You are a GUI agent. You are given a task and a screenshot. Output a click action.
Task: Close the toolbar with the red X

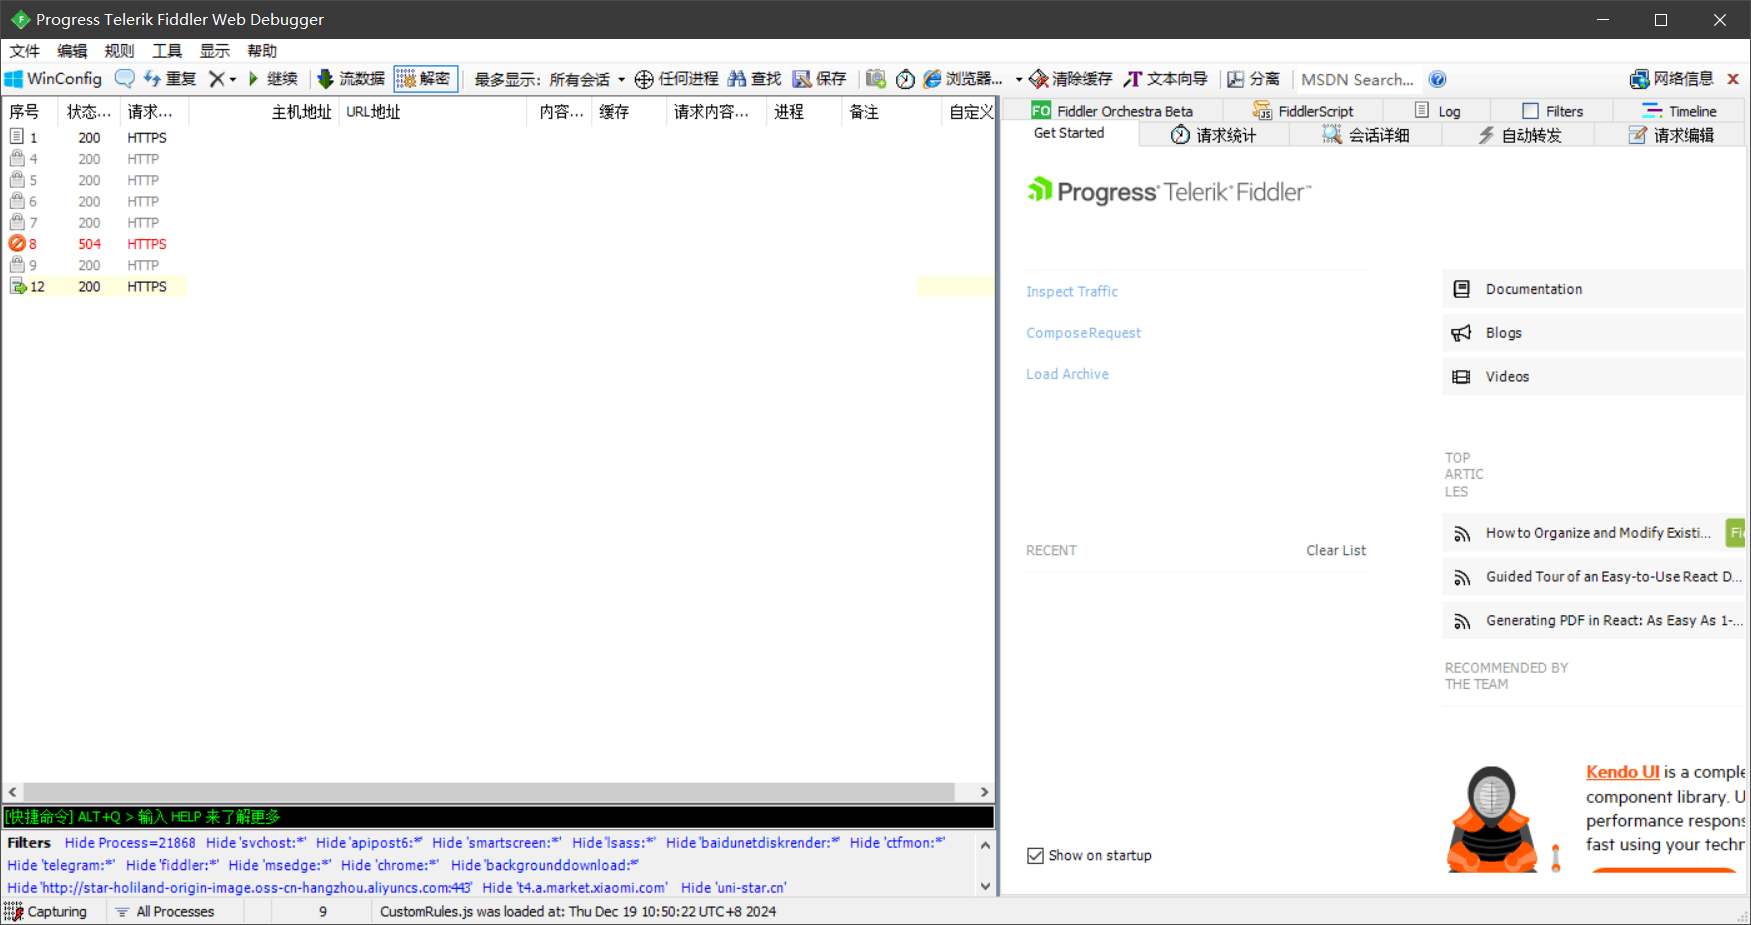[x=1733, y=79]
